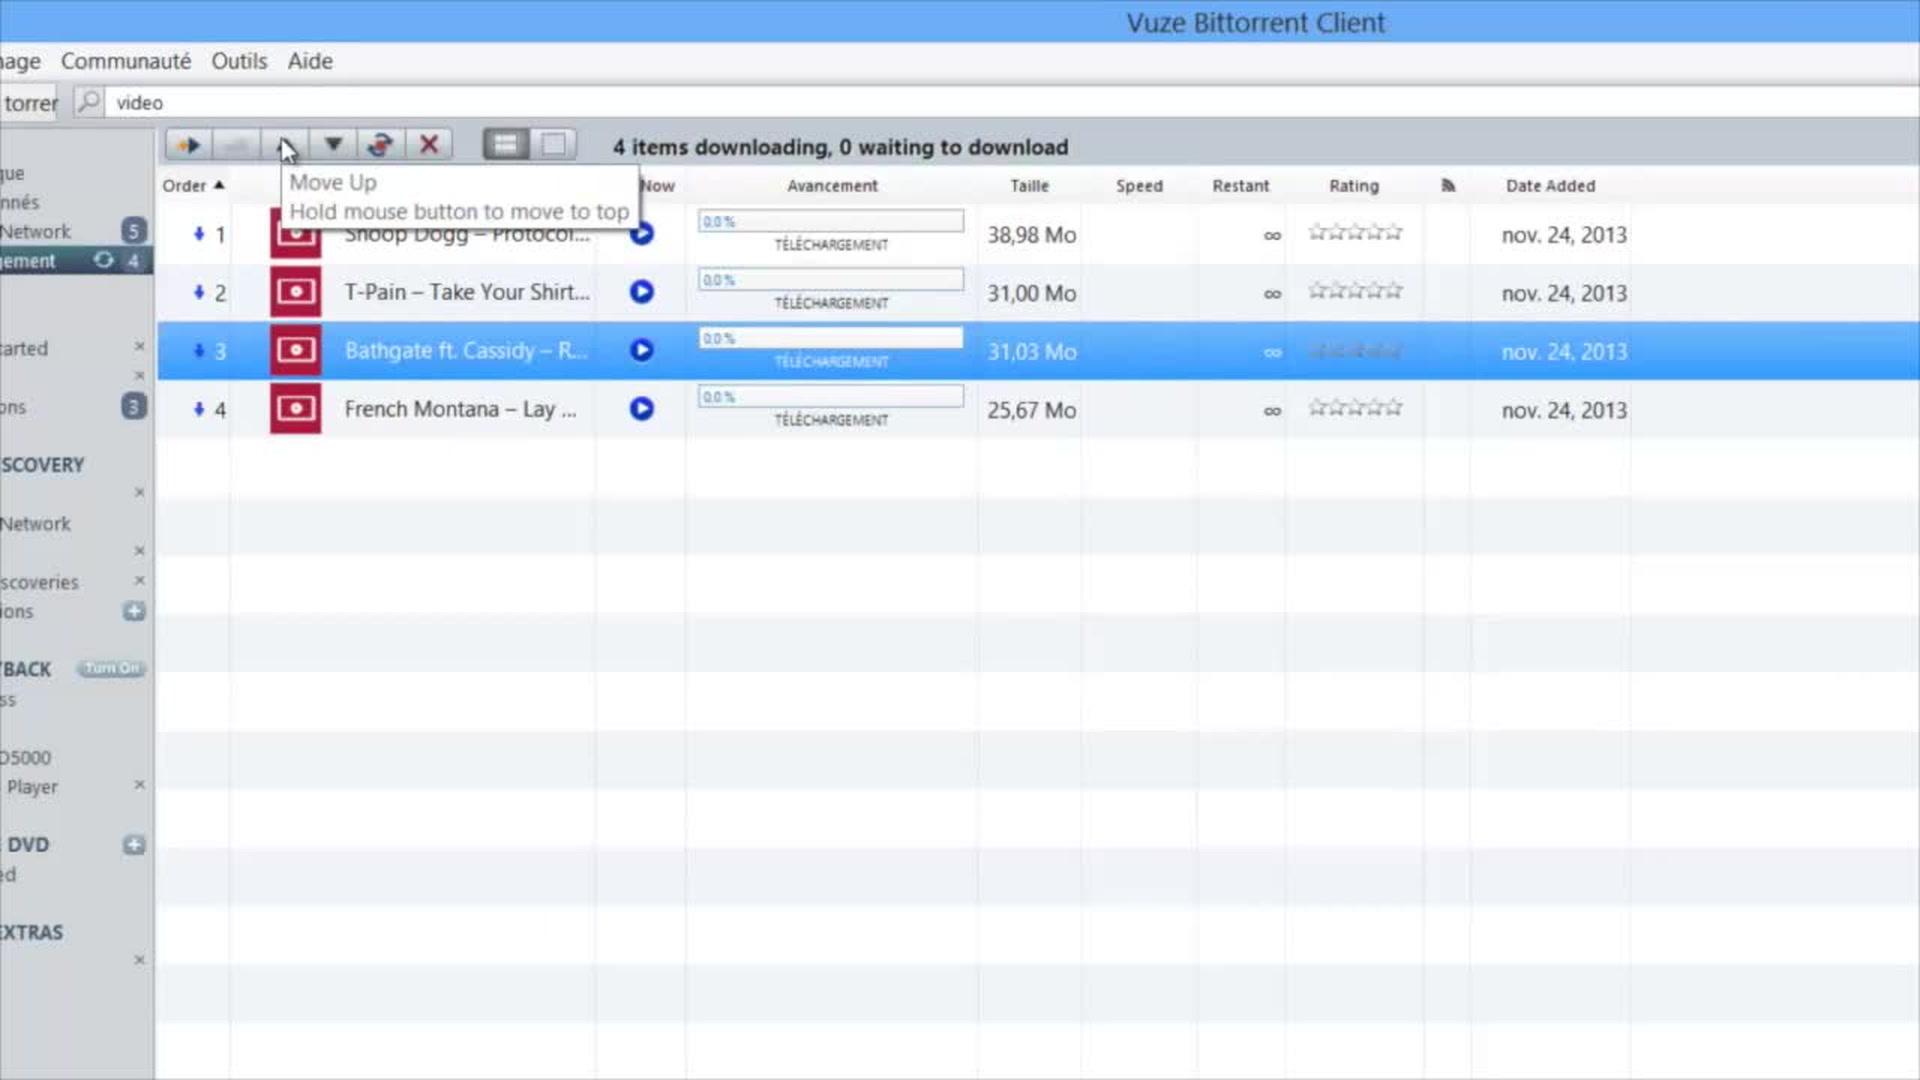Expand the Actions section with plus icon
Screen dimensions: 1920x1080
click(132, 611)
